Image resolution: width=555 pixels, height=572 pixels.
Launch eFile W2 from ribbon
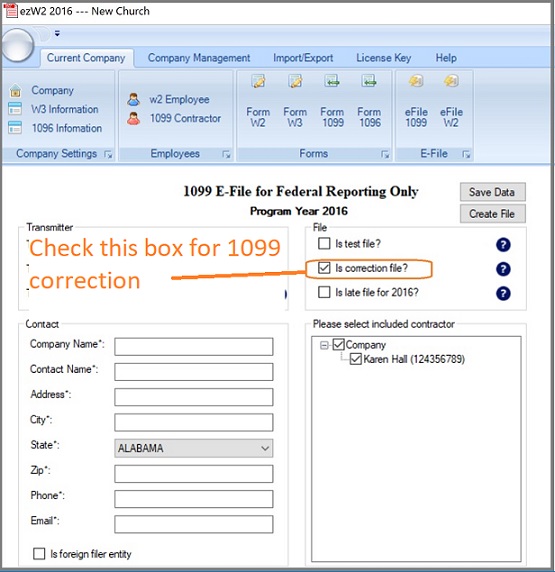[451, 101]
